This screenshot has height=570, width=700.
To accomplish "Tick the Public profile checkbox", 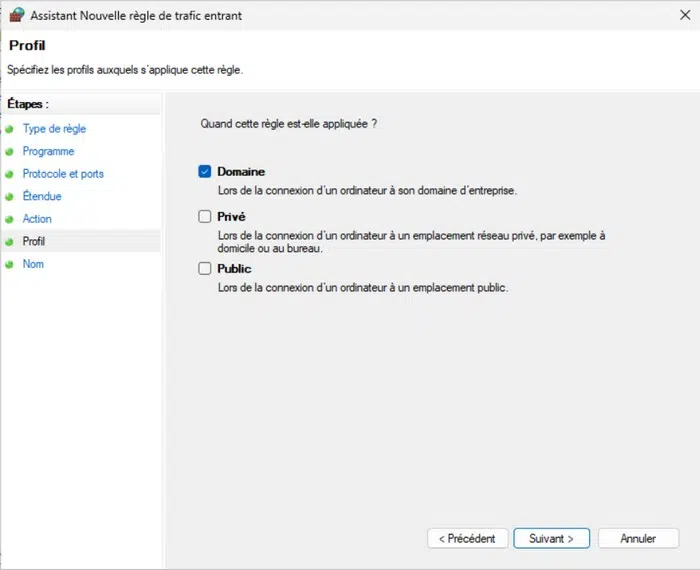I will (205, 269).
